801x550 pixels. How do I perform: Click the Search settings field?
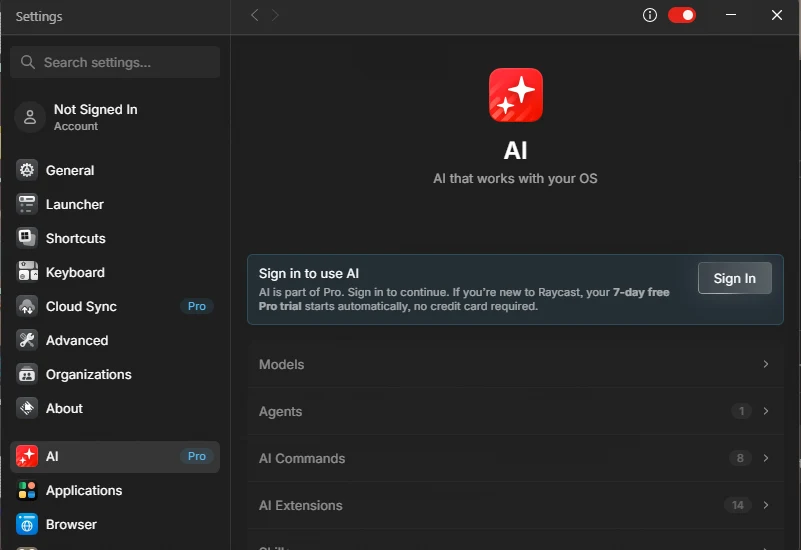pyautogui.click(x=115, y=62)
